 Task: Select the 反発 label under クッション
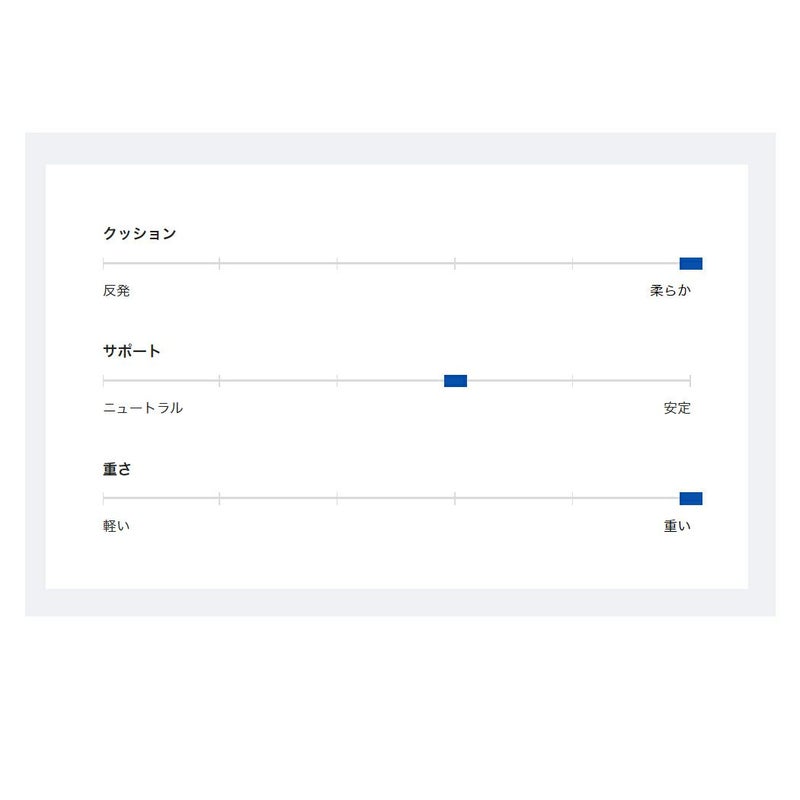coord(116,291)
